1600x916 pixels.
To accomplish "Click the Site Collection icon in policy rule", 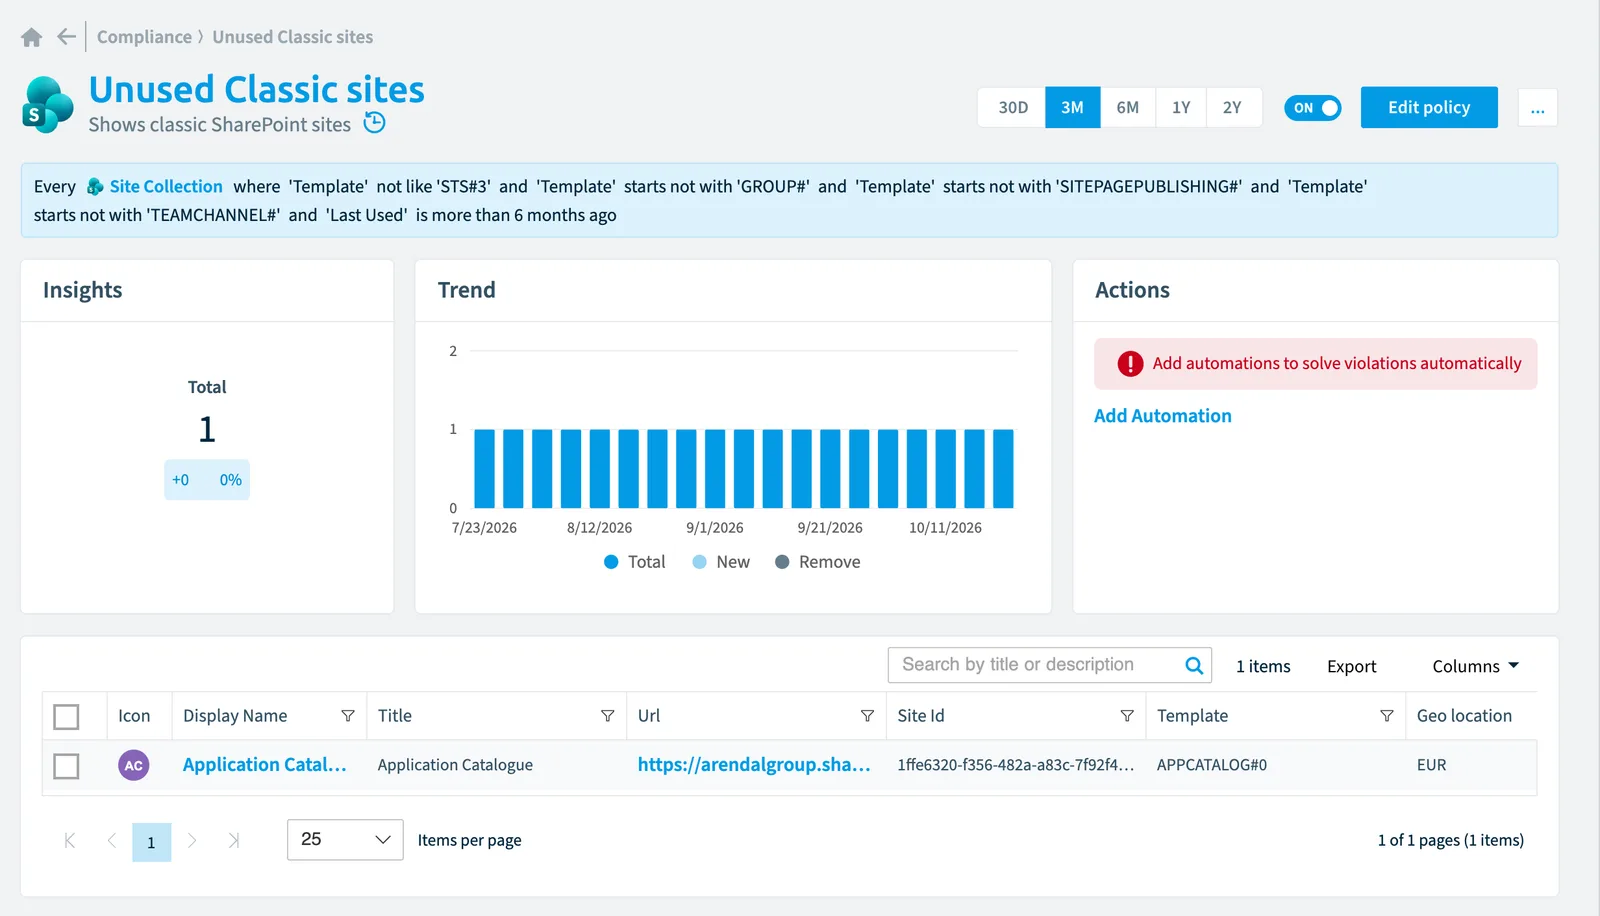I will [95, 187].
